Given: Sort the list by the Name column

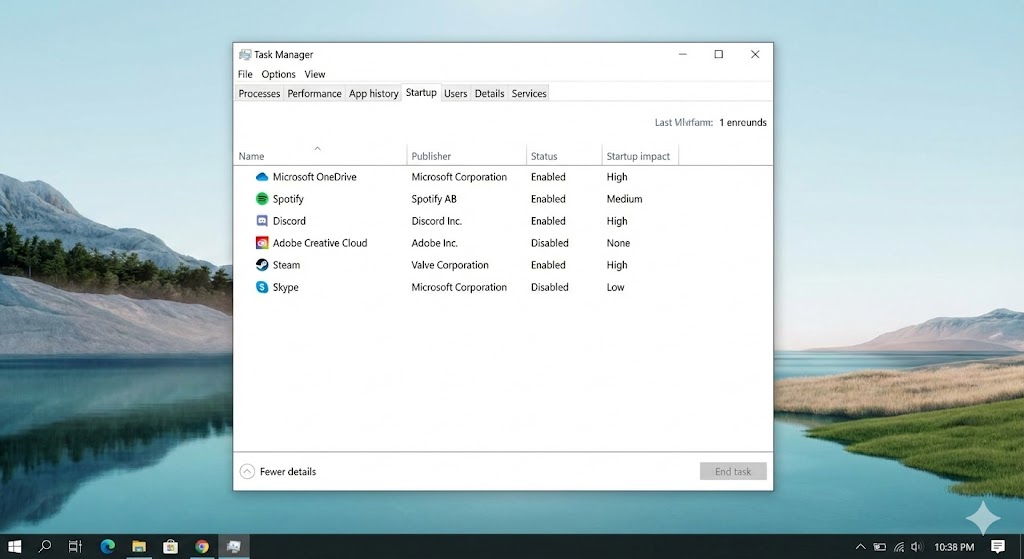Looking at the screenshot, I should click(x=252, y=156).
